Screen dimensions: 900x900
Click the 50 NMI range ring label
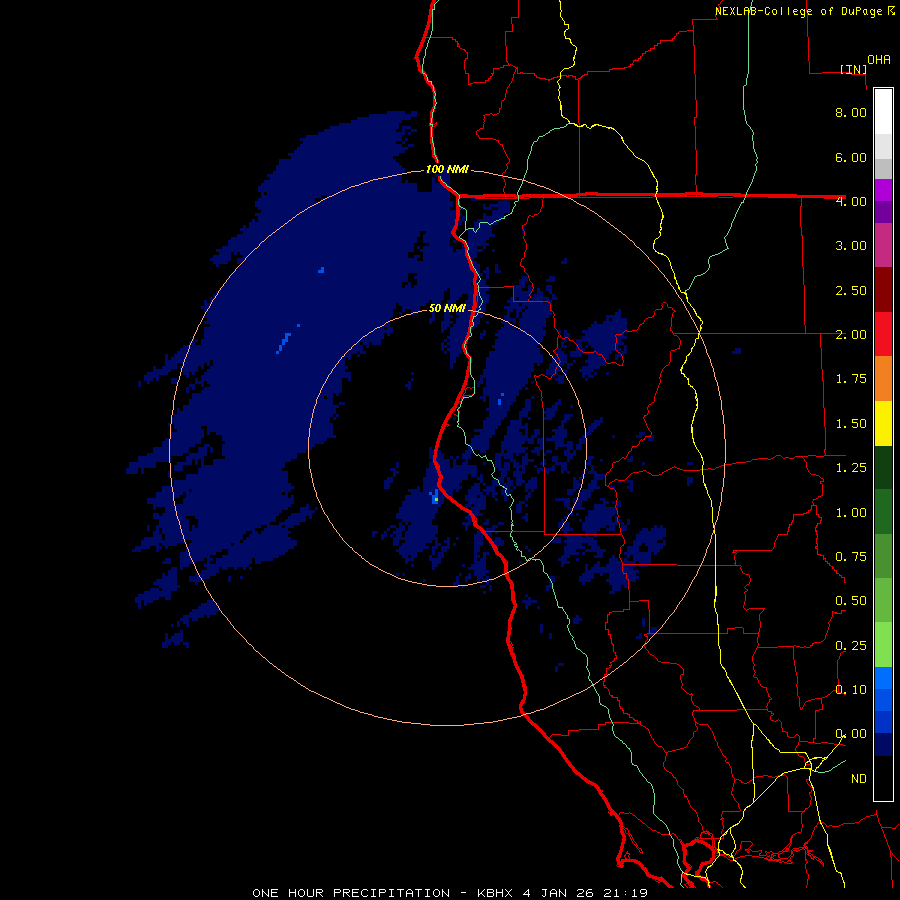pos(447,308)
